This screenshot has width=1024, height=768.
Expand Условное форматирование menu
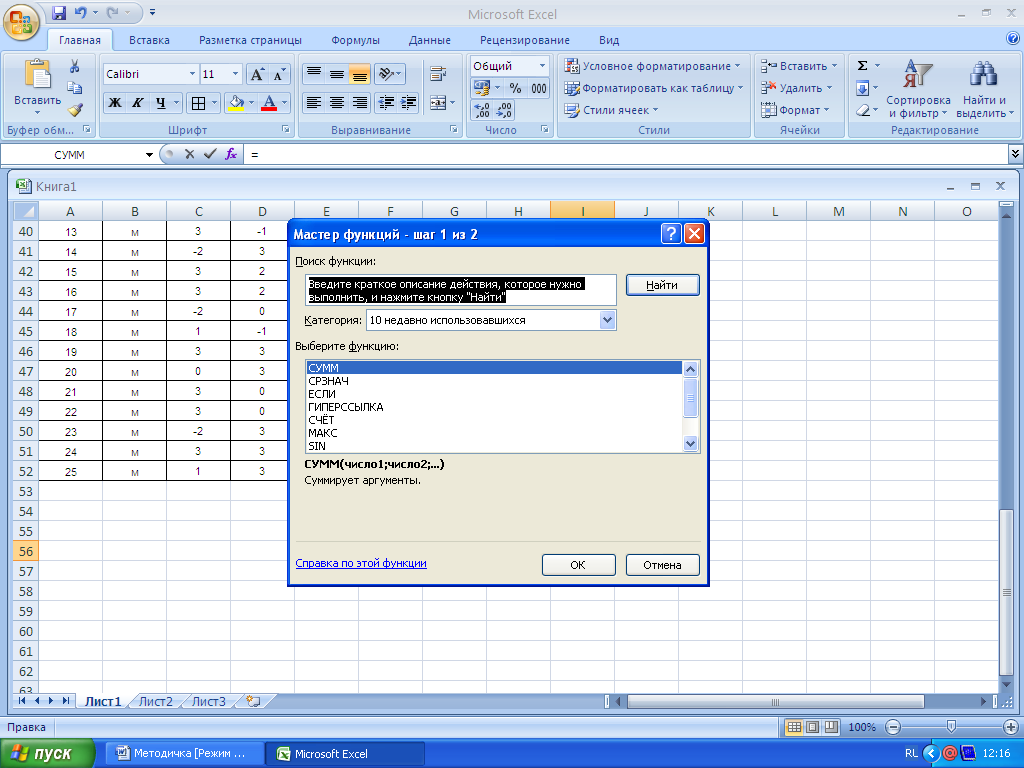tap(737, 66)
